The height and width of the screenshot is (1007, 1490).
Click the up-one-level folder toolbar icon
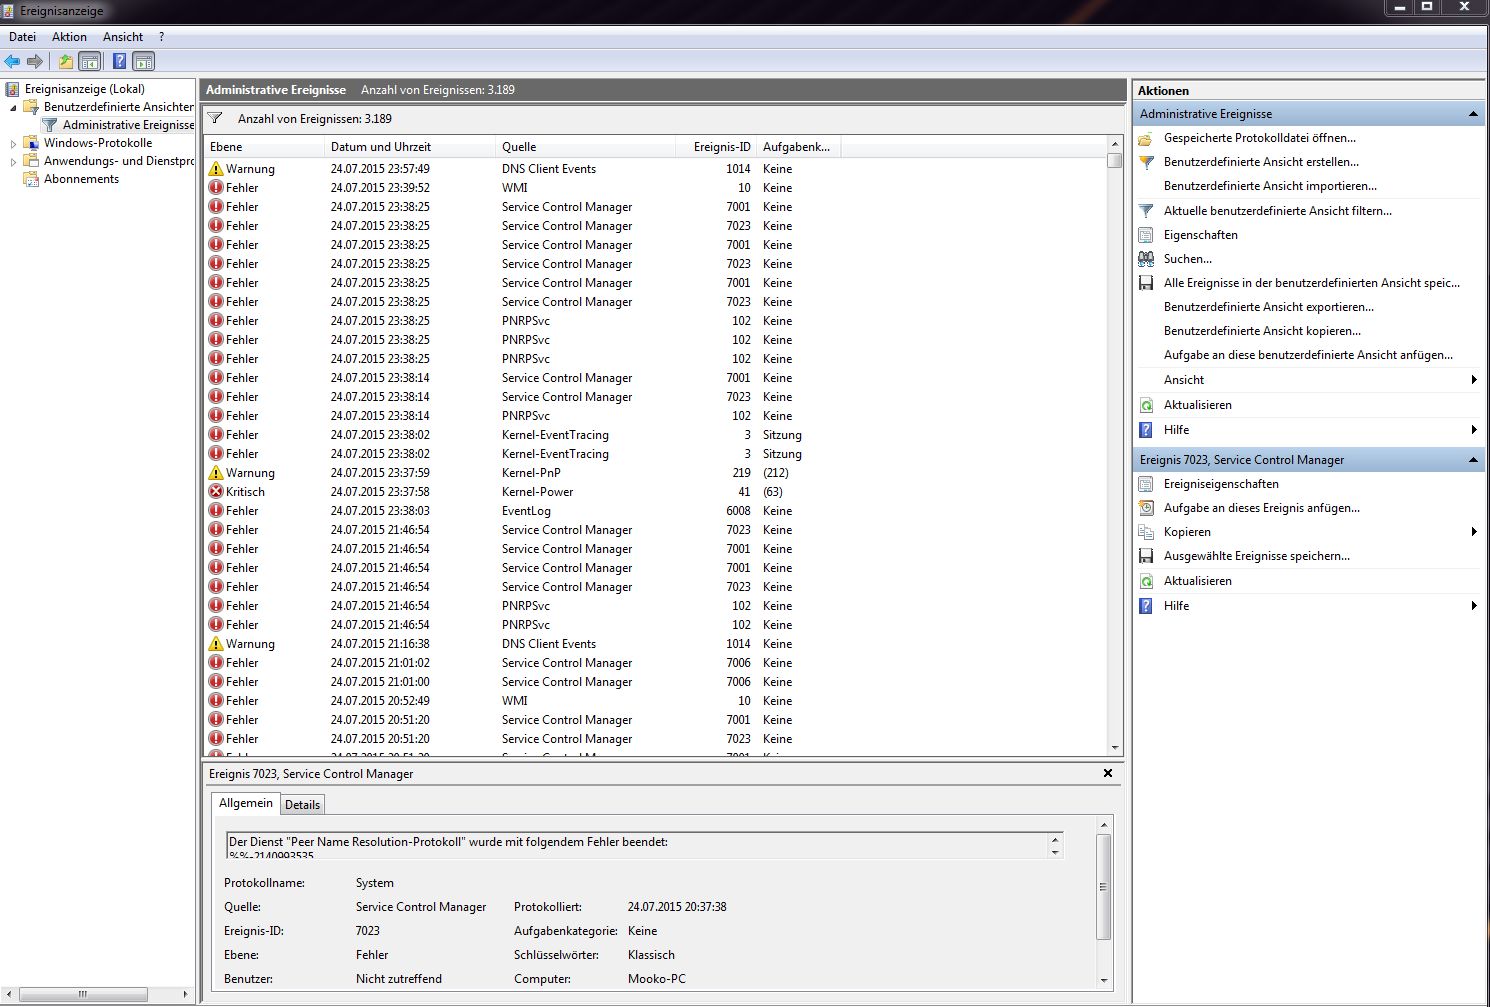(x=65, y=62)
